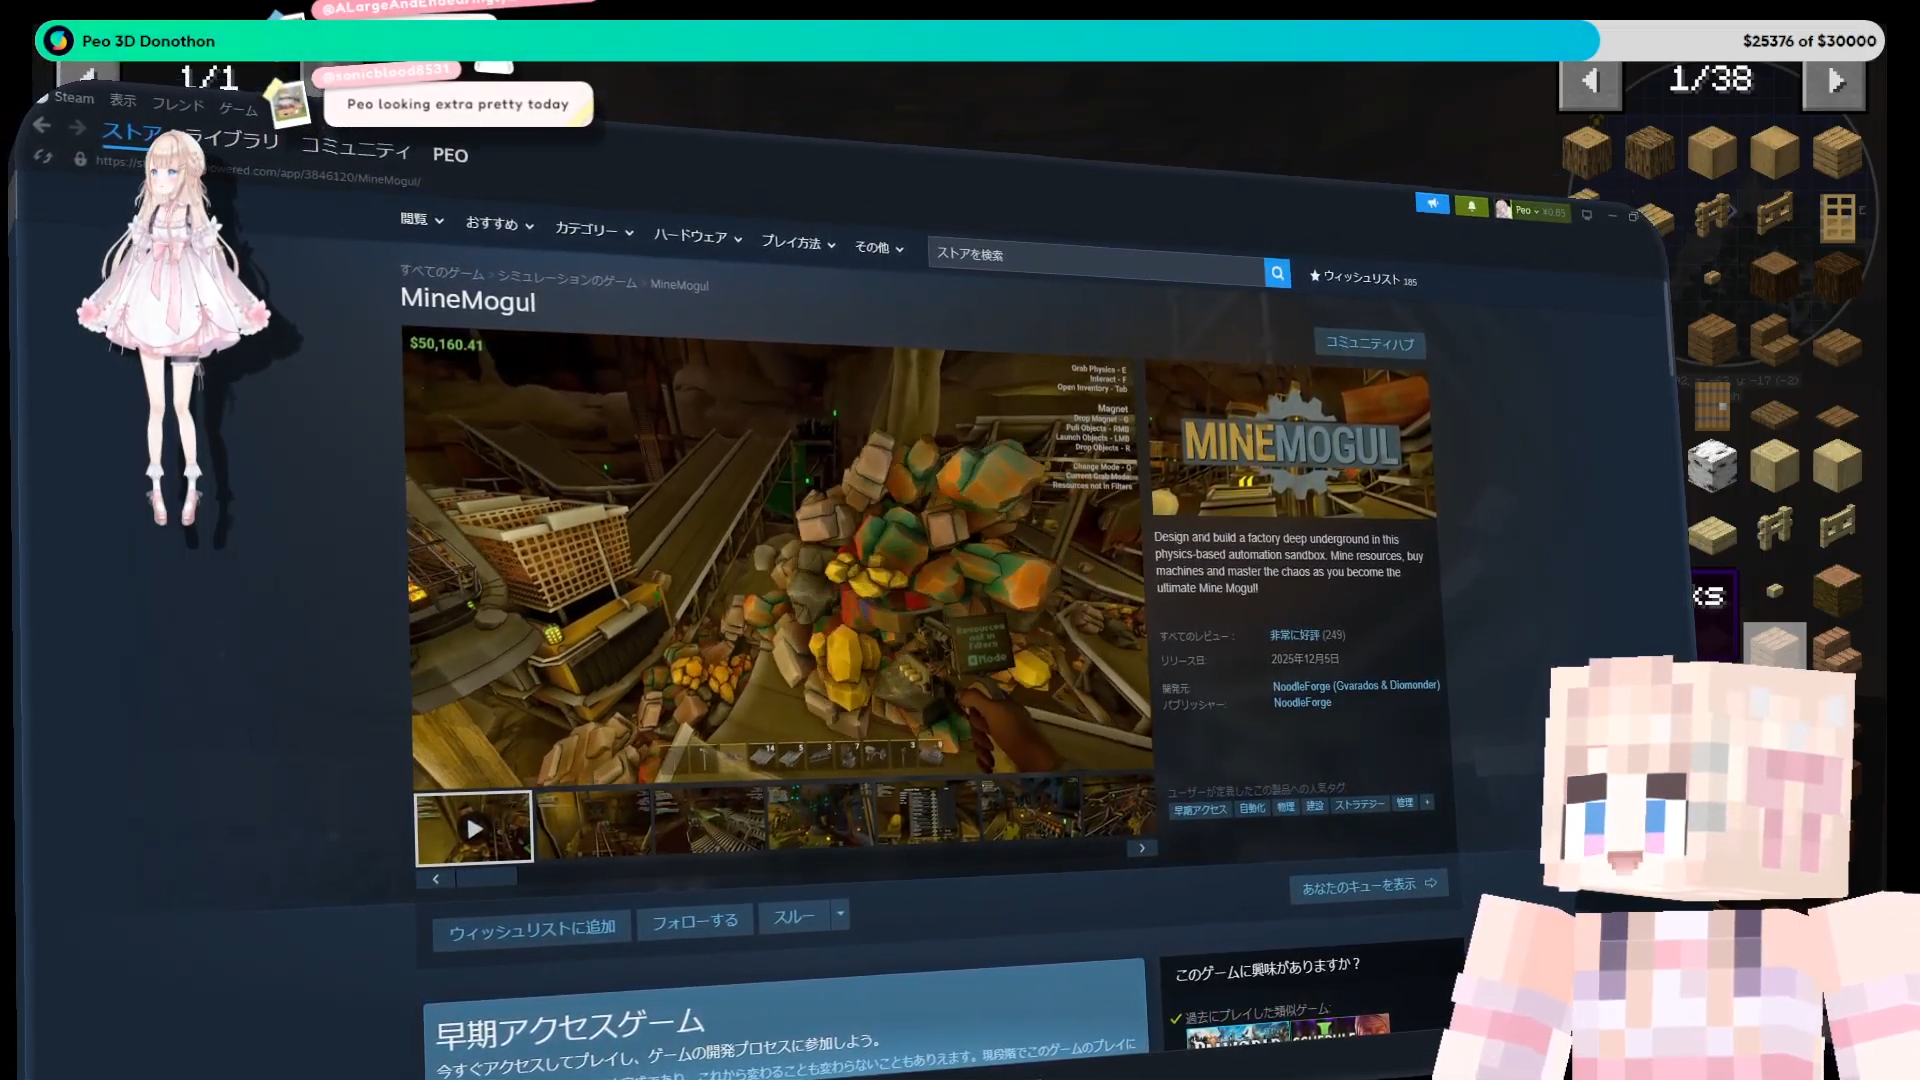This screenshot has width=1920, height=1080.
Task: Click the magnifier search button
Action: tap(1277, 273)
